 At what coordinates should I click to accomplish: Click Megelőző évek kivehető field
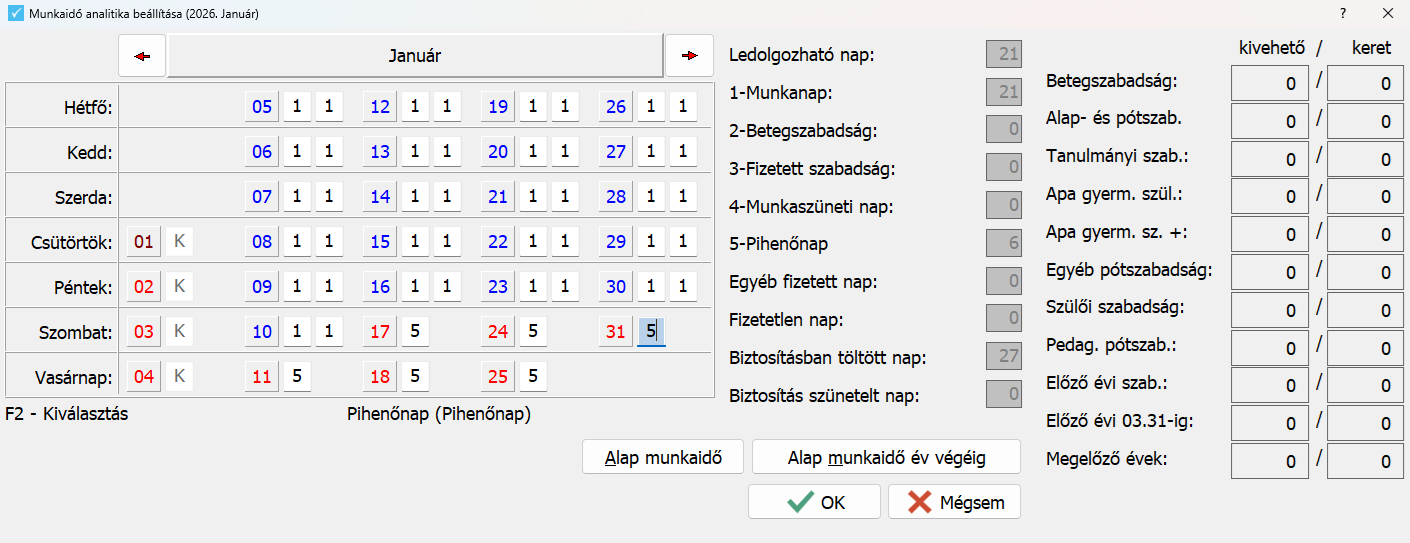point(1269,462)
